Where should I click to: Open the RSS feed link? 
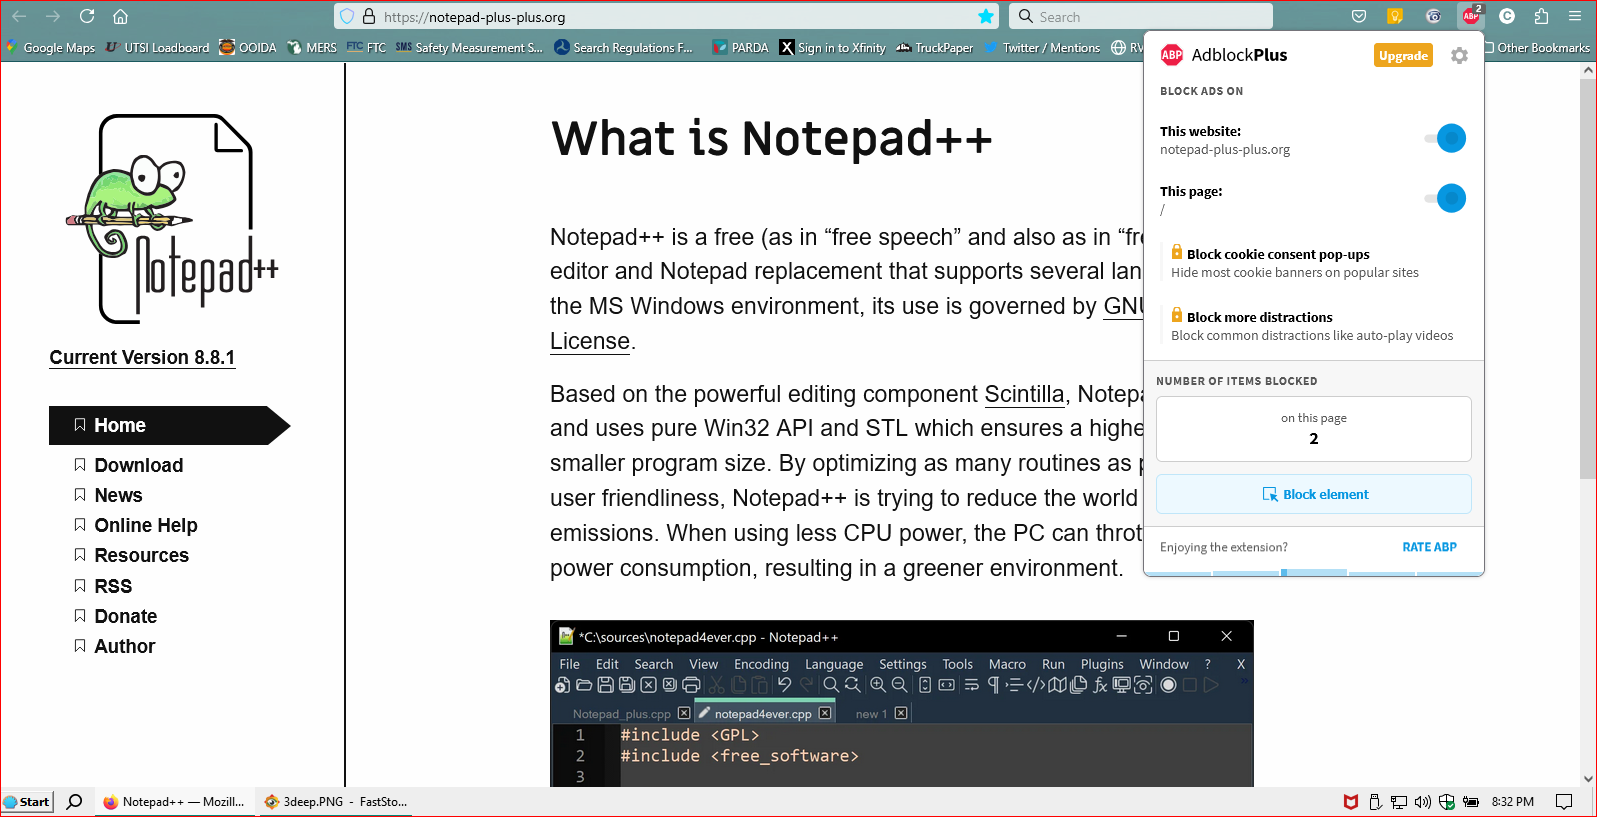pos(113,586)
